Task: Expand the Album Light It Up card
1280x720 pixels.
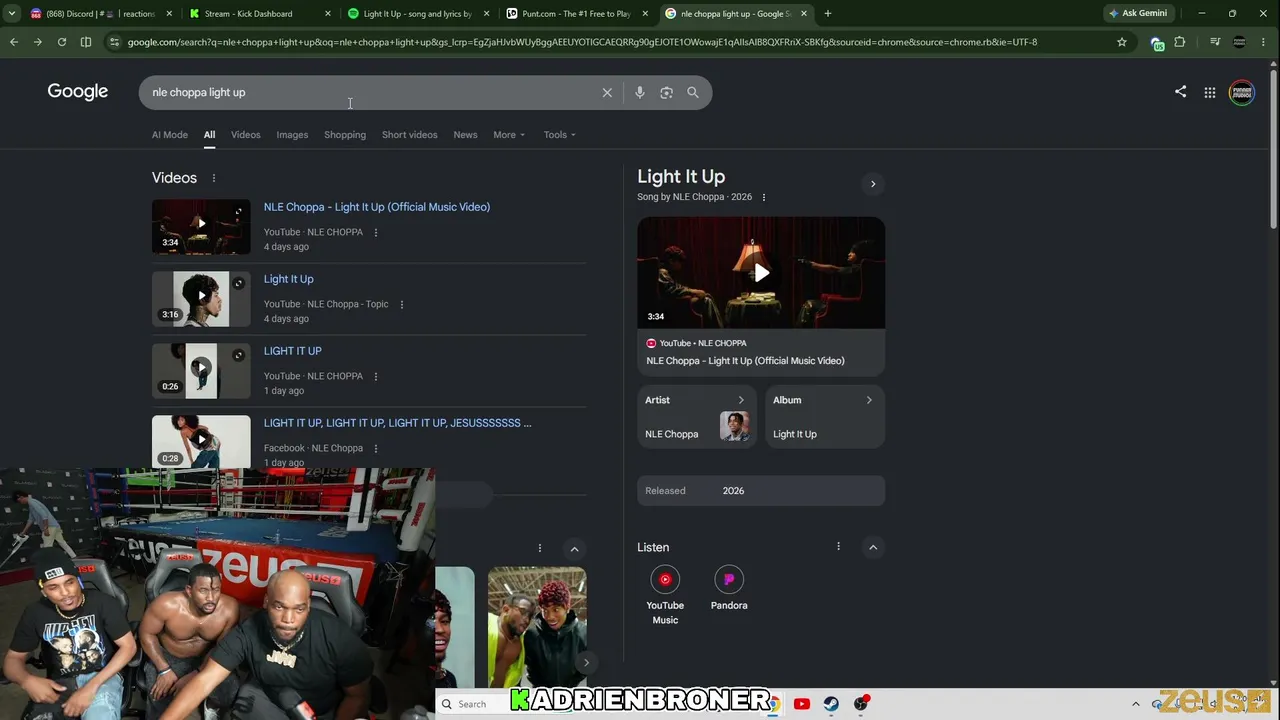Action: pos(825,416)
